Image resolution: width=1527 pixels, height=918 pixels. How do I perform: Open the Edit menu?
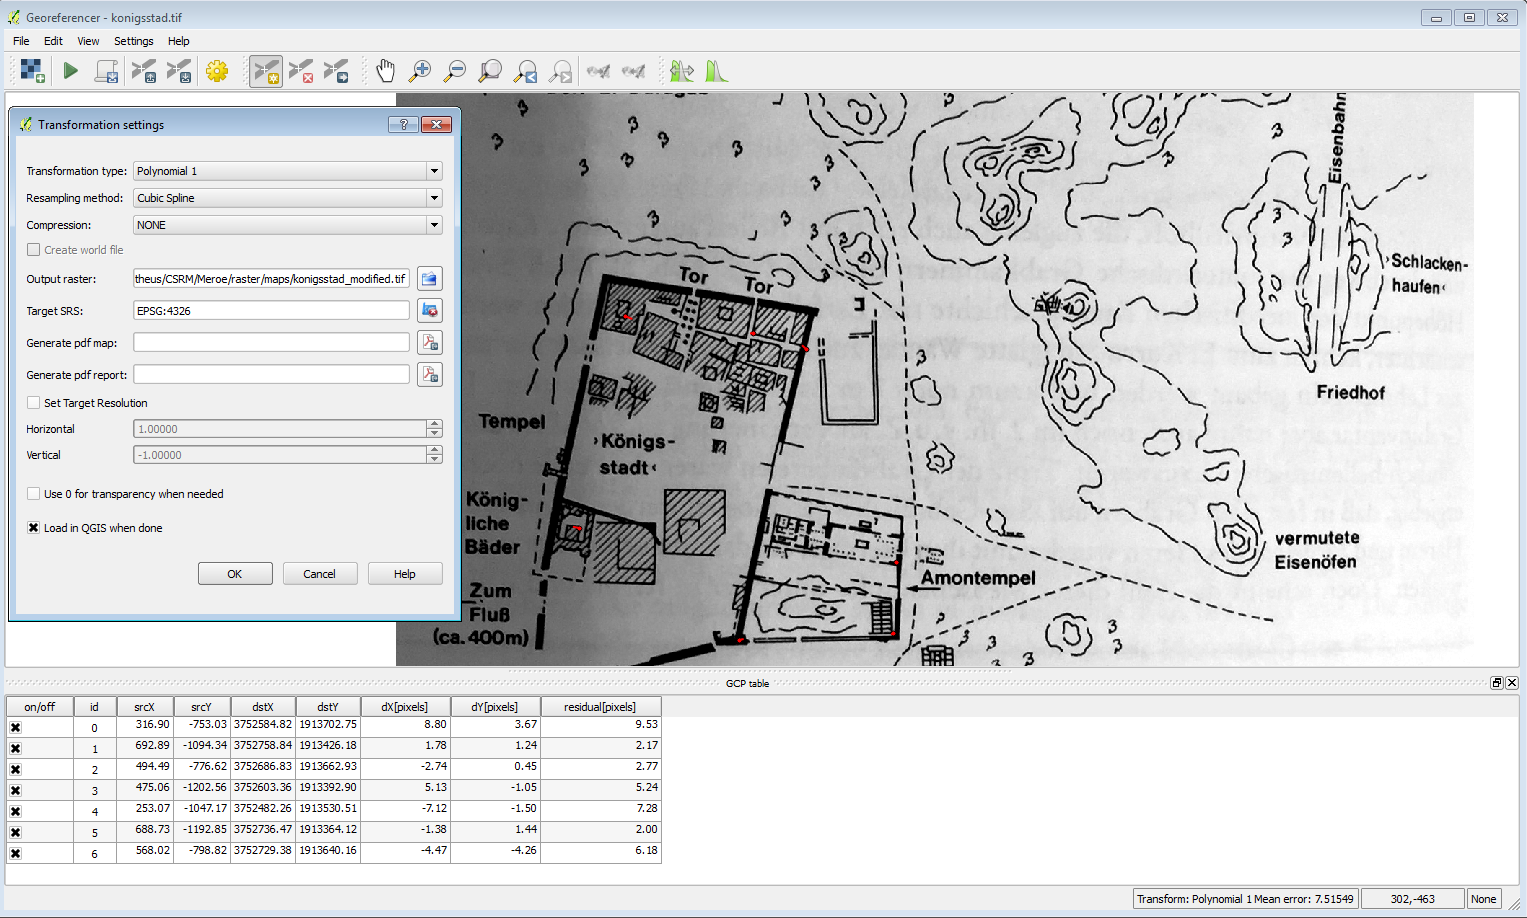53,41
